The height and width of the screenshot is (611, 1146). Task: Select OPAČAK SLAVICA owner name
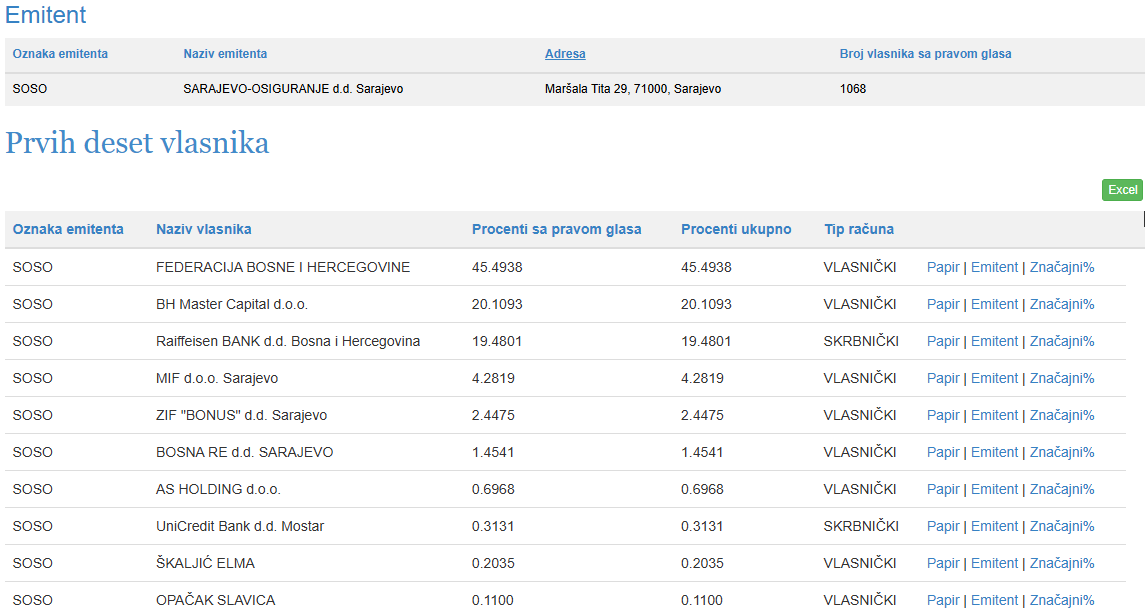[216, 601]
